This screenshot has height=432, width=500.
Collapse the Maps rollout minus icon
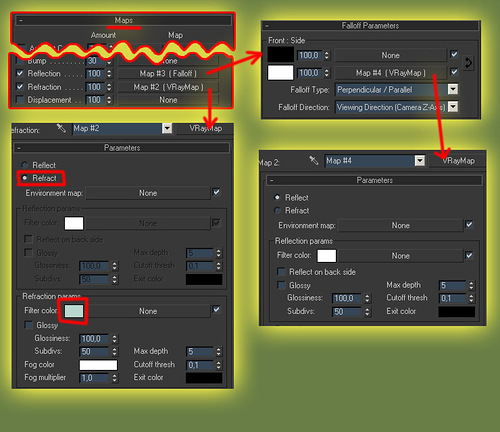21,20
